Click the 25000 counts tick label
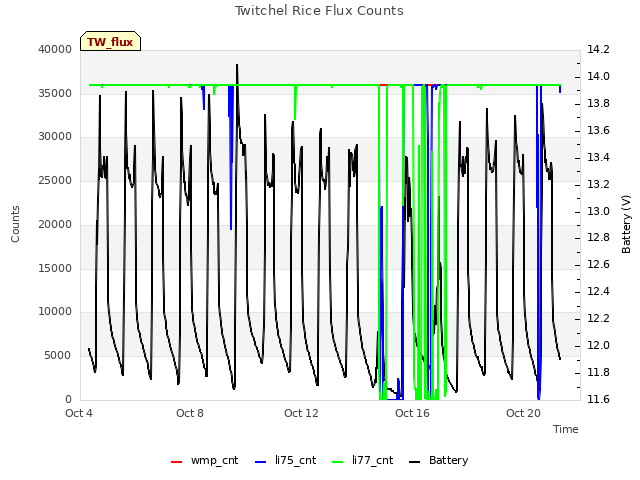 (55, 180)
